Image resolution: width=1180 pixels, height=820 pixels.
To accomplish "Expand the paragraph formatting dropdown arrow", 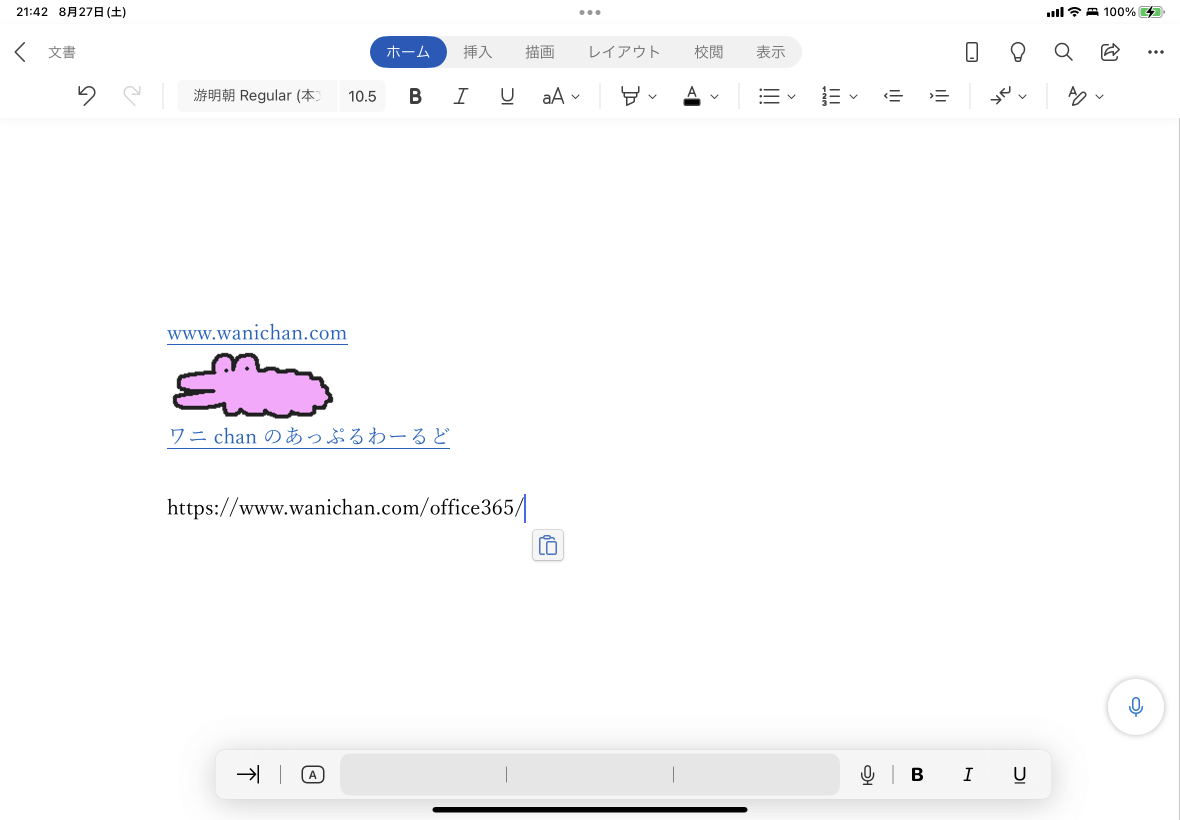I will [1022, 96].
